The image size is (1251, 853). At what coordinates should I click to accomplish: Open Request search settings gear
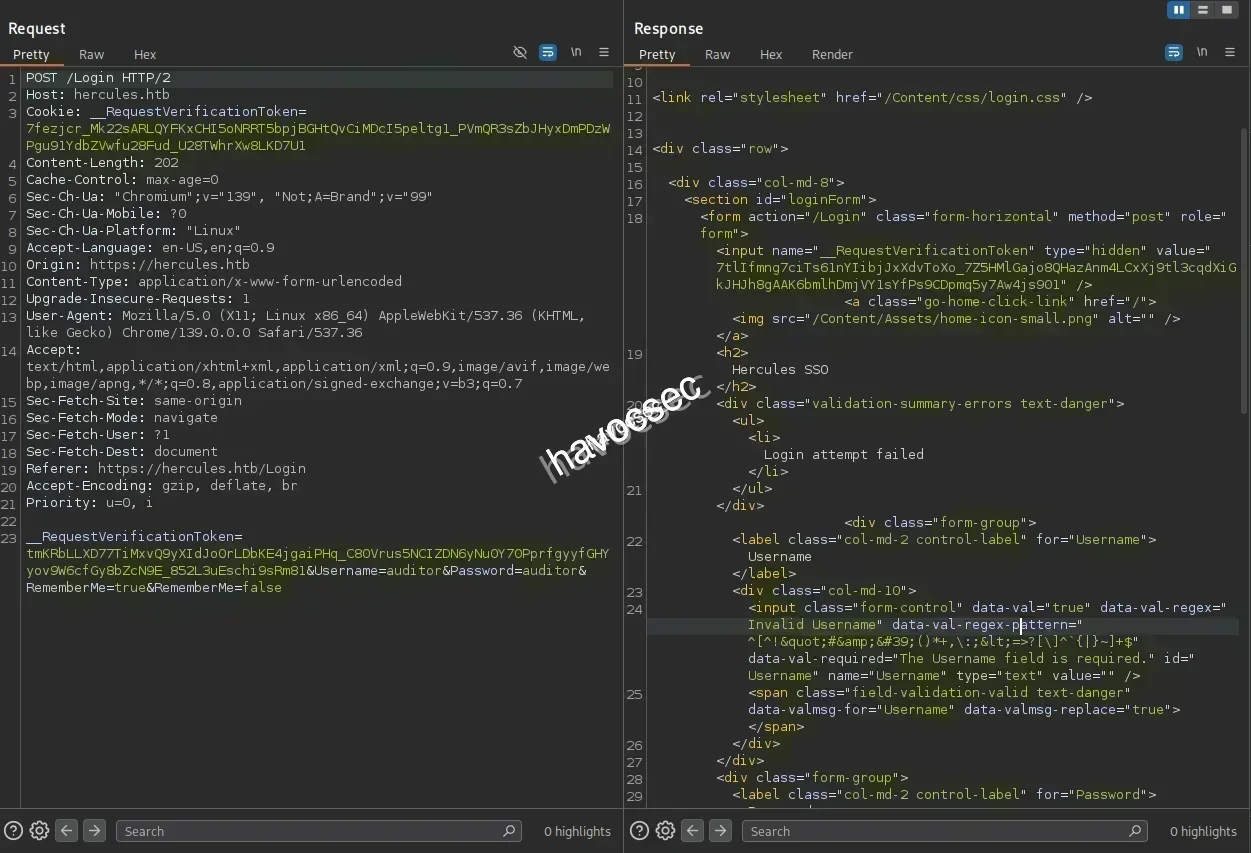pyautogui.click(x=40, y=830)
